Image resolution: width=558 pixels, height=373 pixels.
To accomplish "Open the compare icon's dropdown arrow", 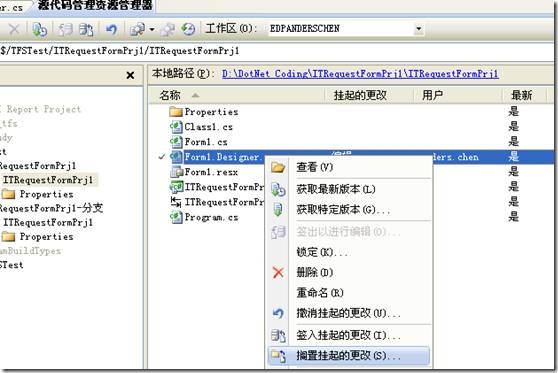I will tap(152, 29).
